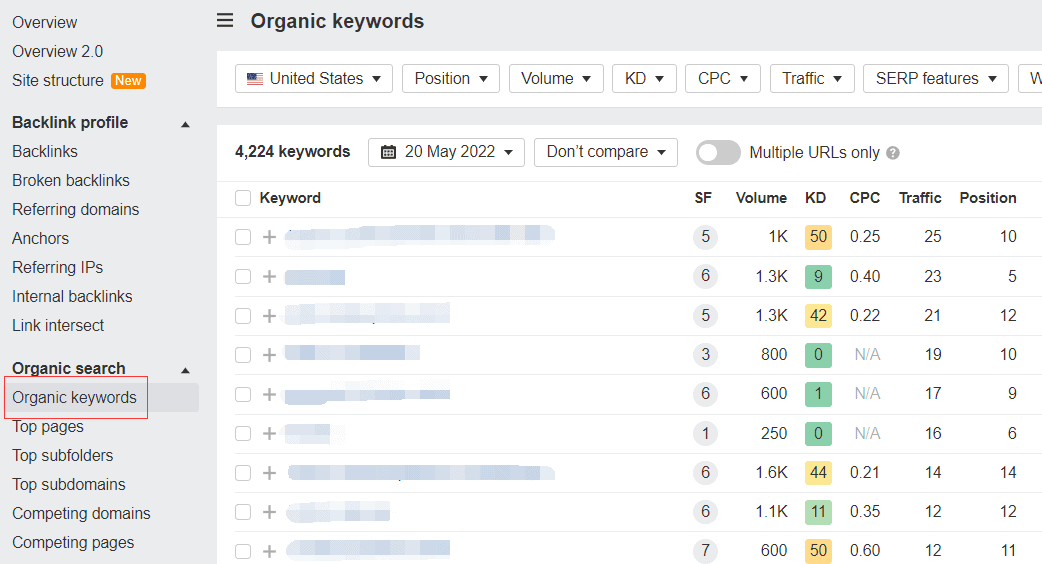Click the hamburger menu icon beside Organic keywords

pos(225,21)
